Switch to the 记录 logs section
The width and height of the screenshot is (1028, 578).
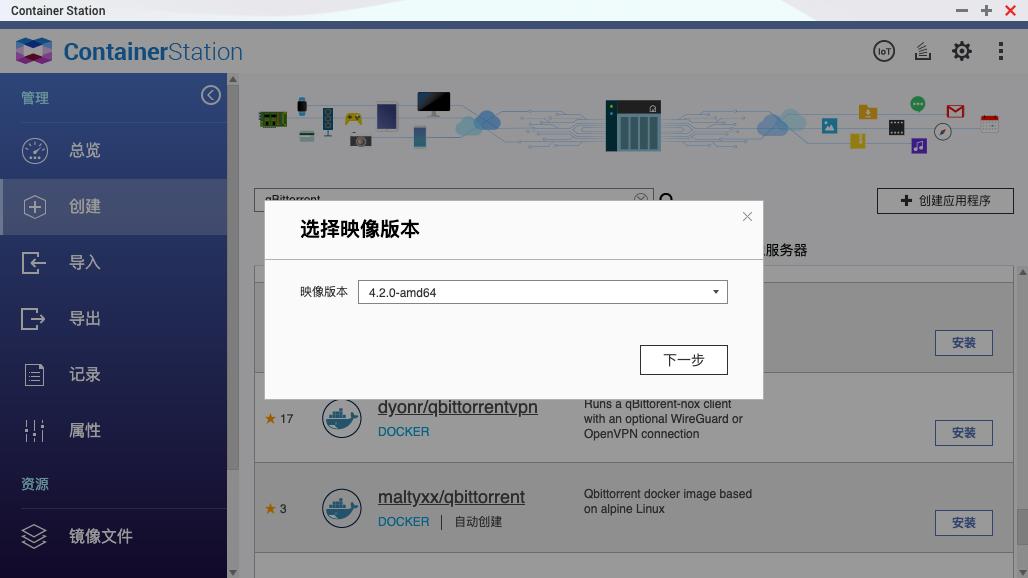34,374
